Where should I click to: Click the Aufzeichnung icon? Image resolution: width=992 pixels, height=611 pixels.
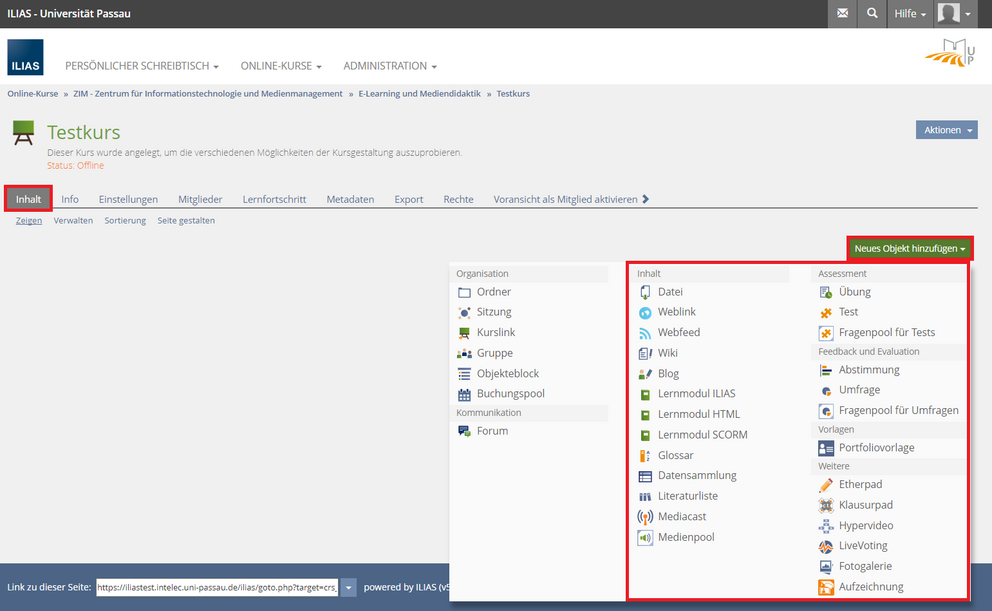(x=826, y=588)
